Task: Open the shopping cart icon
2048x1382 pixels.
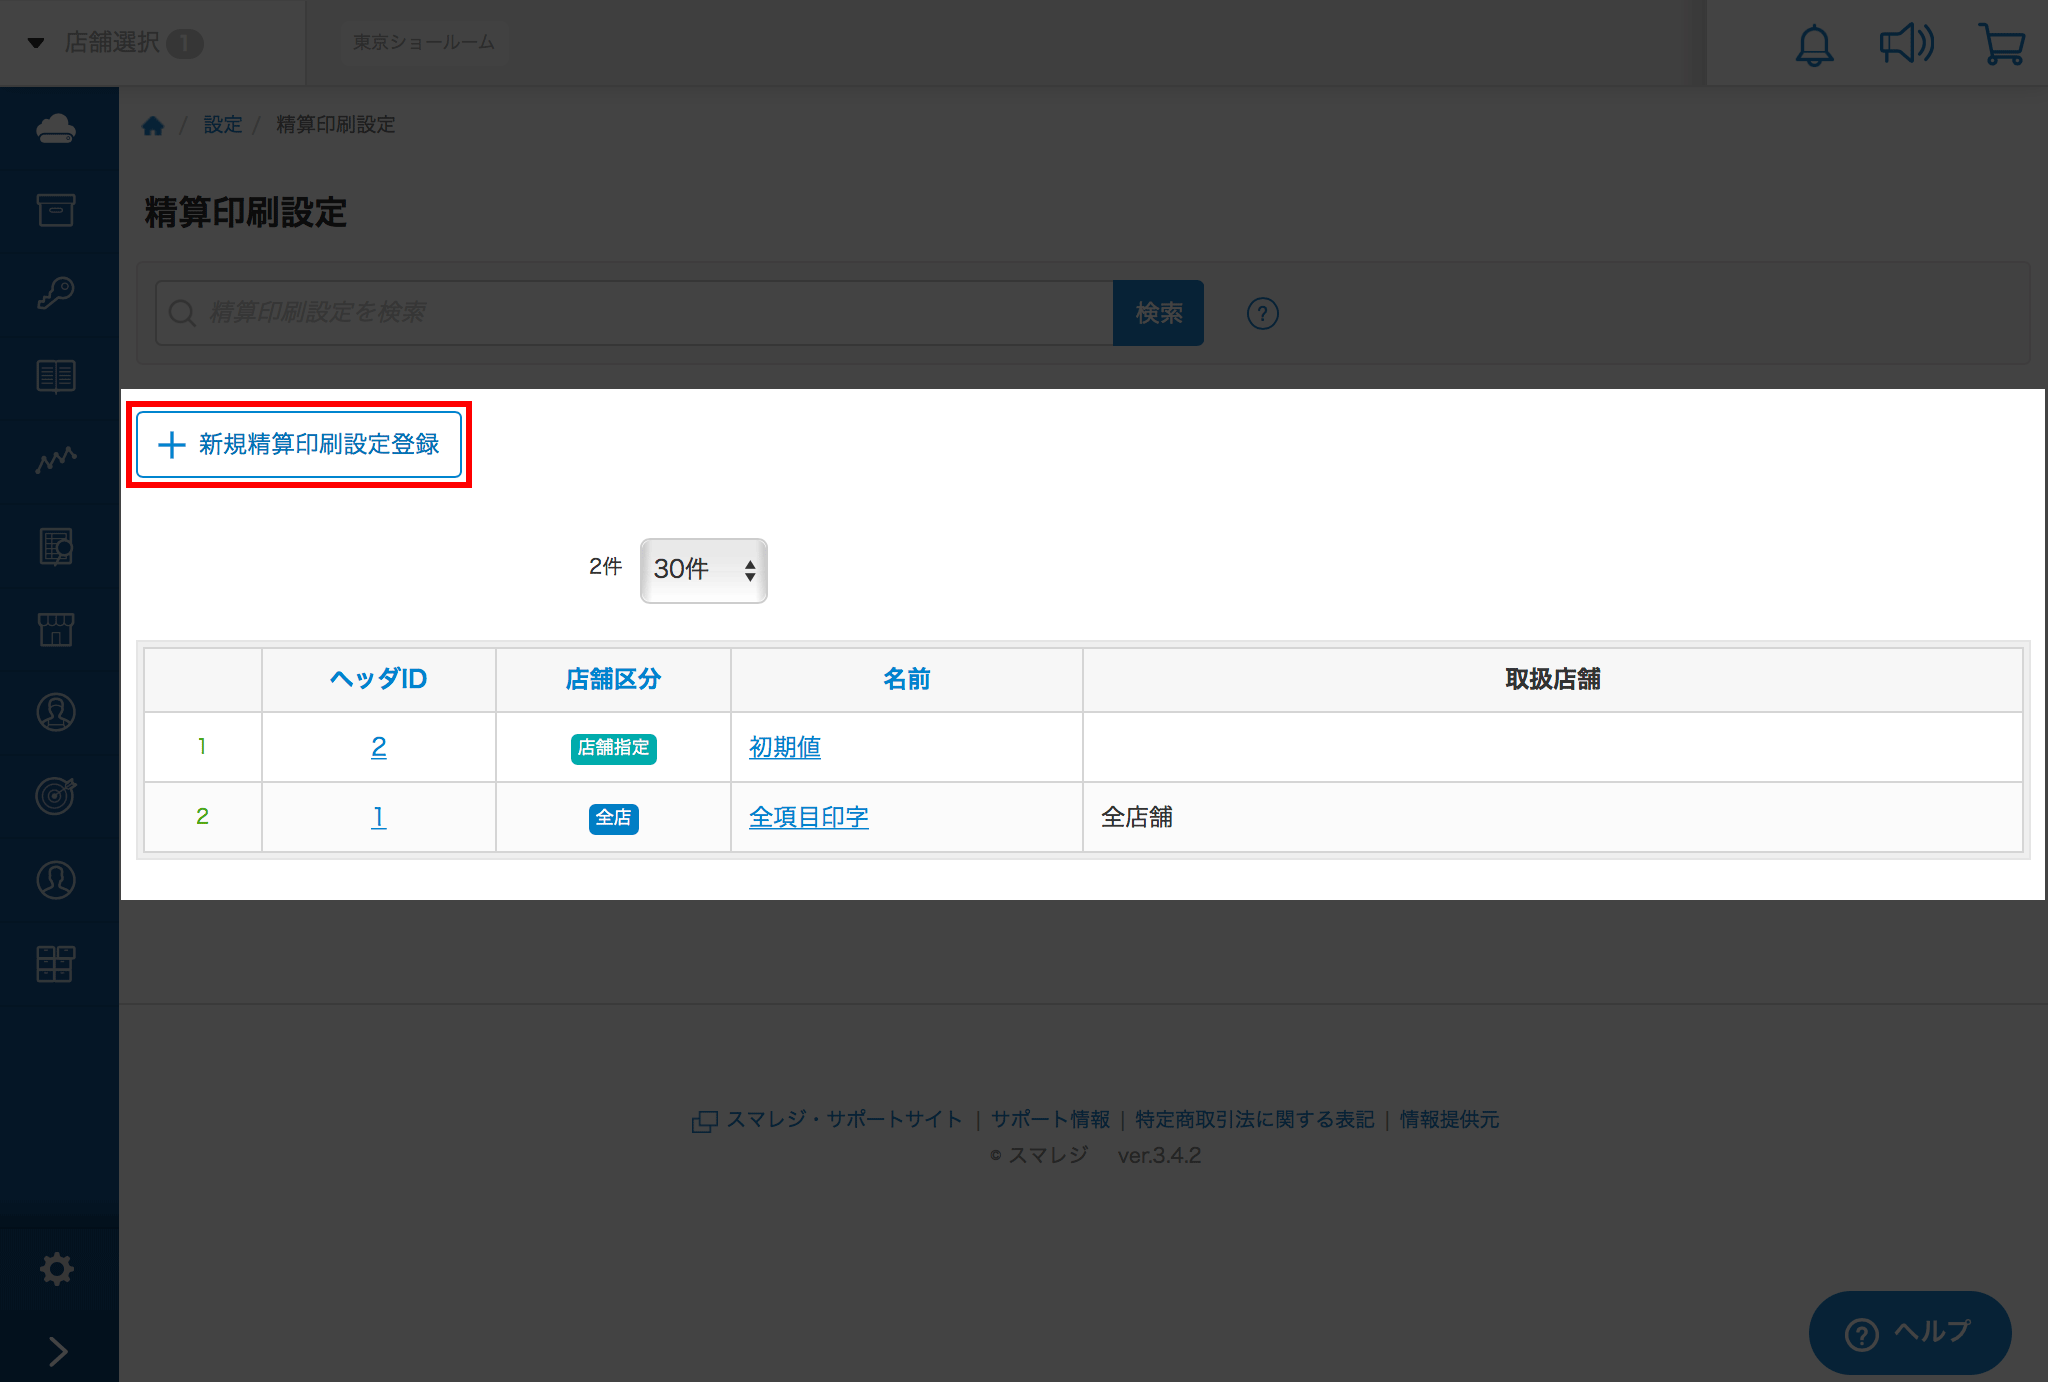Action: click(2001, 45)
